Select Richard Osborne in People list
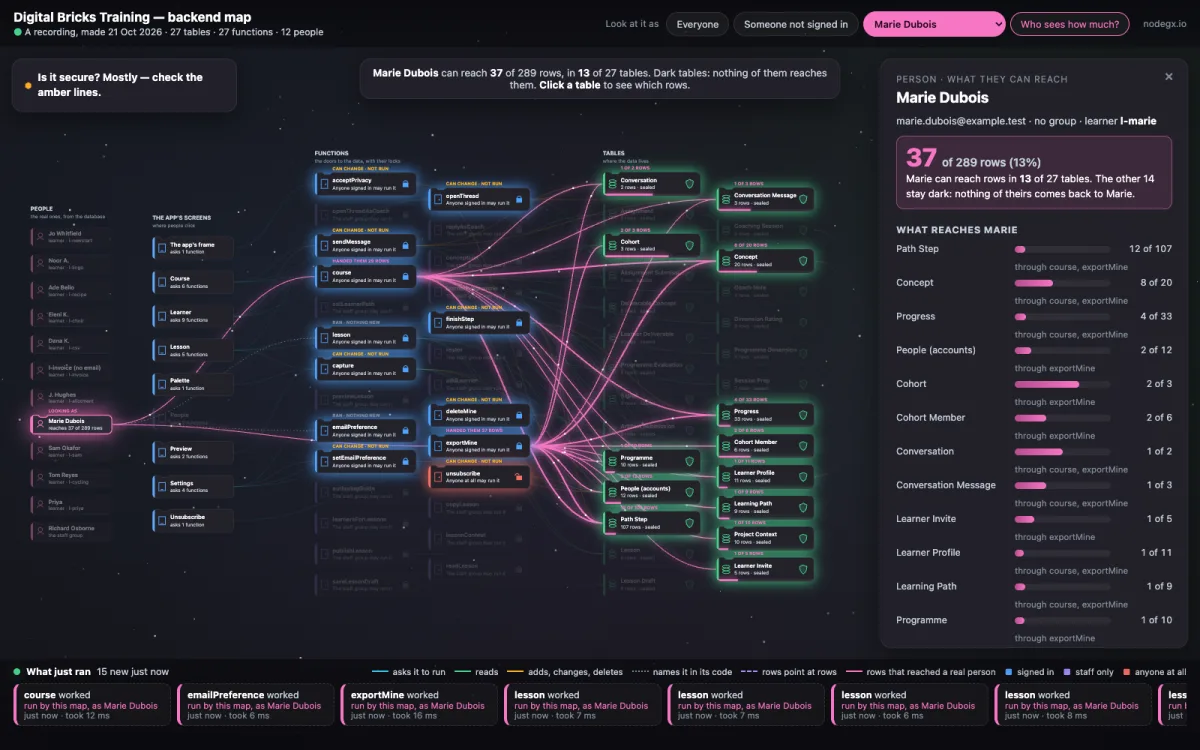 71,530
